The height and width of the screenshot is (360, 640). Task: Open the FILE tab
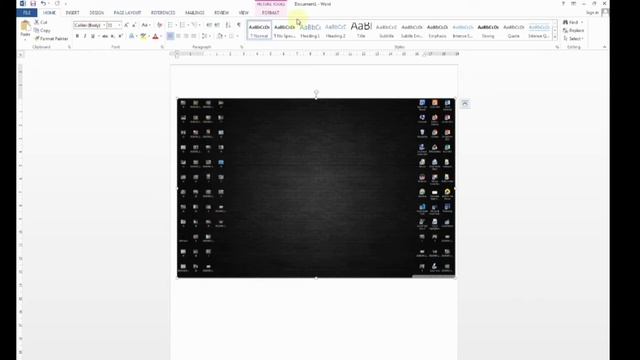point(27,13)
